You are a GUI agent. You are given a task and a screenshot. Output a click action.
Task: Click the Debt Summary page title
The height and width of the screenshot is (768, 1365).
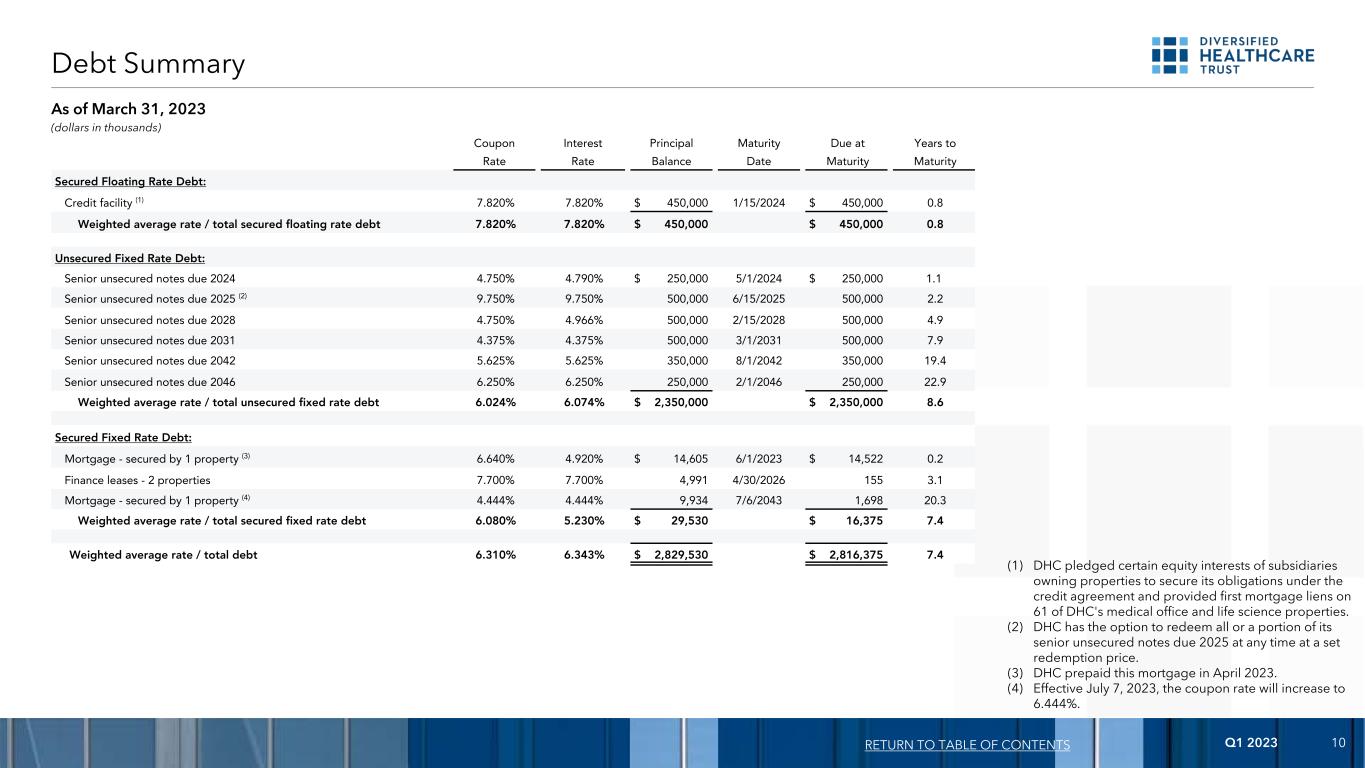point(148,65)
